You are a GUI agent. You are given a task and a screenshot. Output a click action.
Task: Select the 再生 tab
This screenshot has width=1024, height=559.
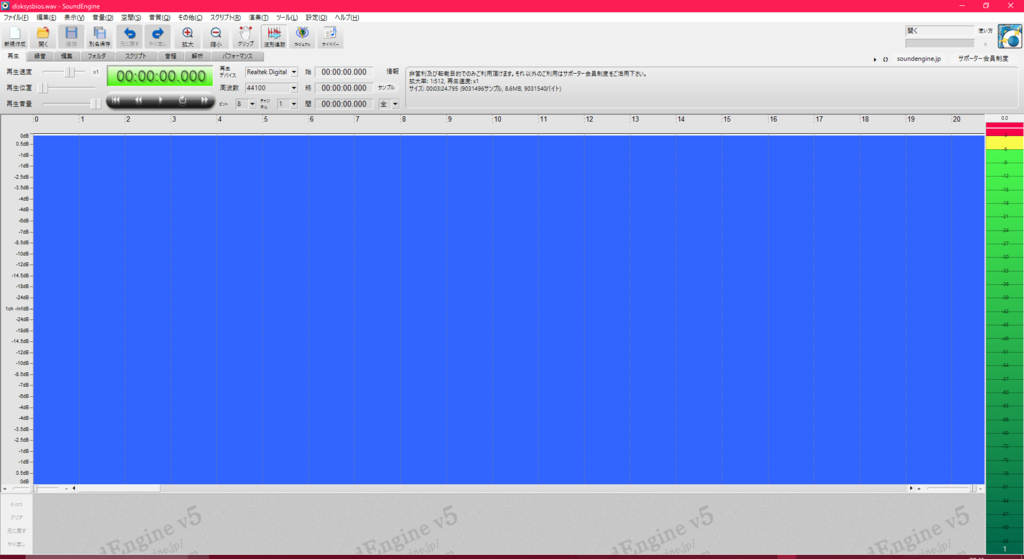point(13,56)
